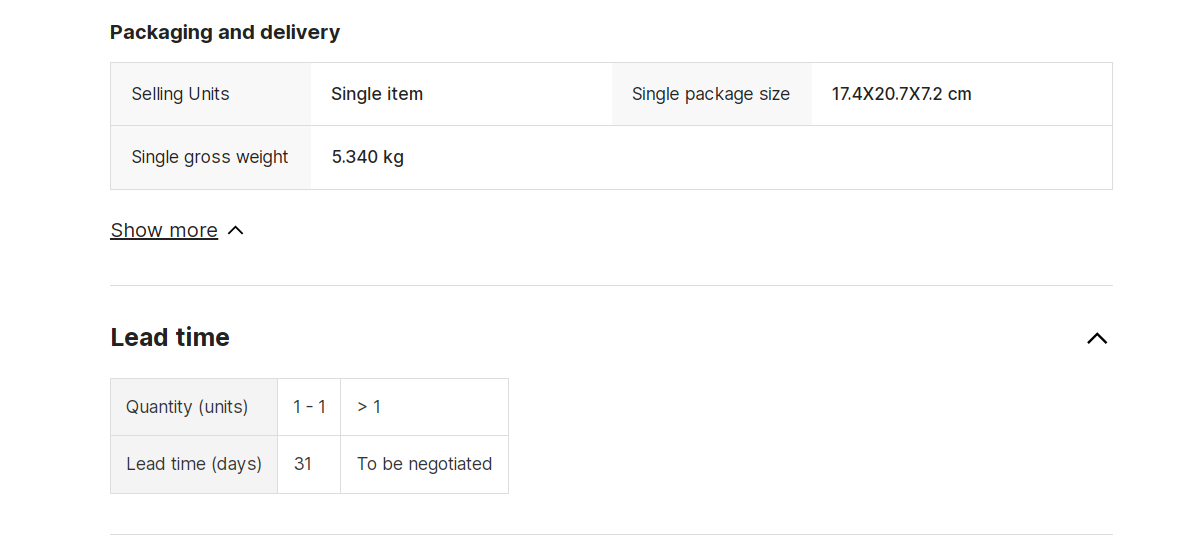1179x536 pixels.
Task: Click the Packaging and delivery heading
Action: click(x=225, y=32)
